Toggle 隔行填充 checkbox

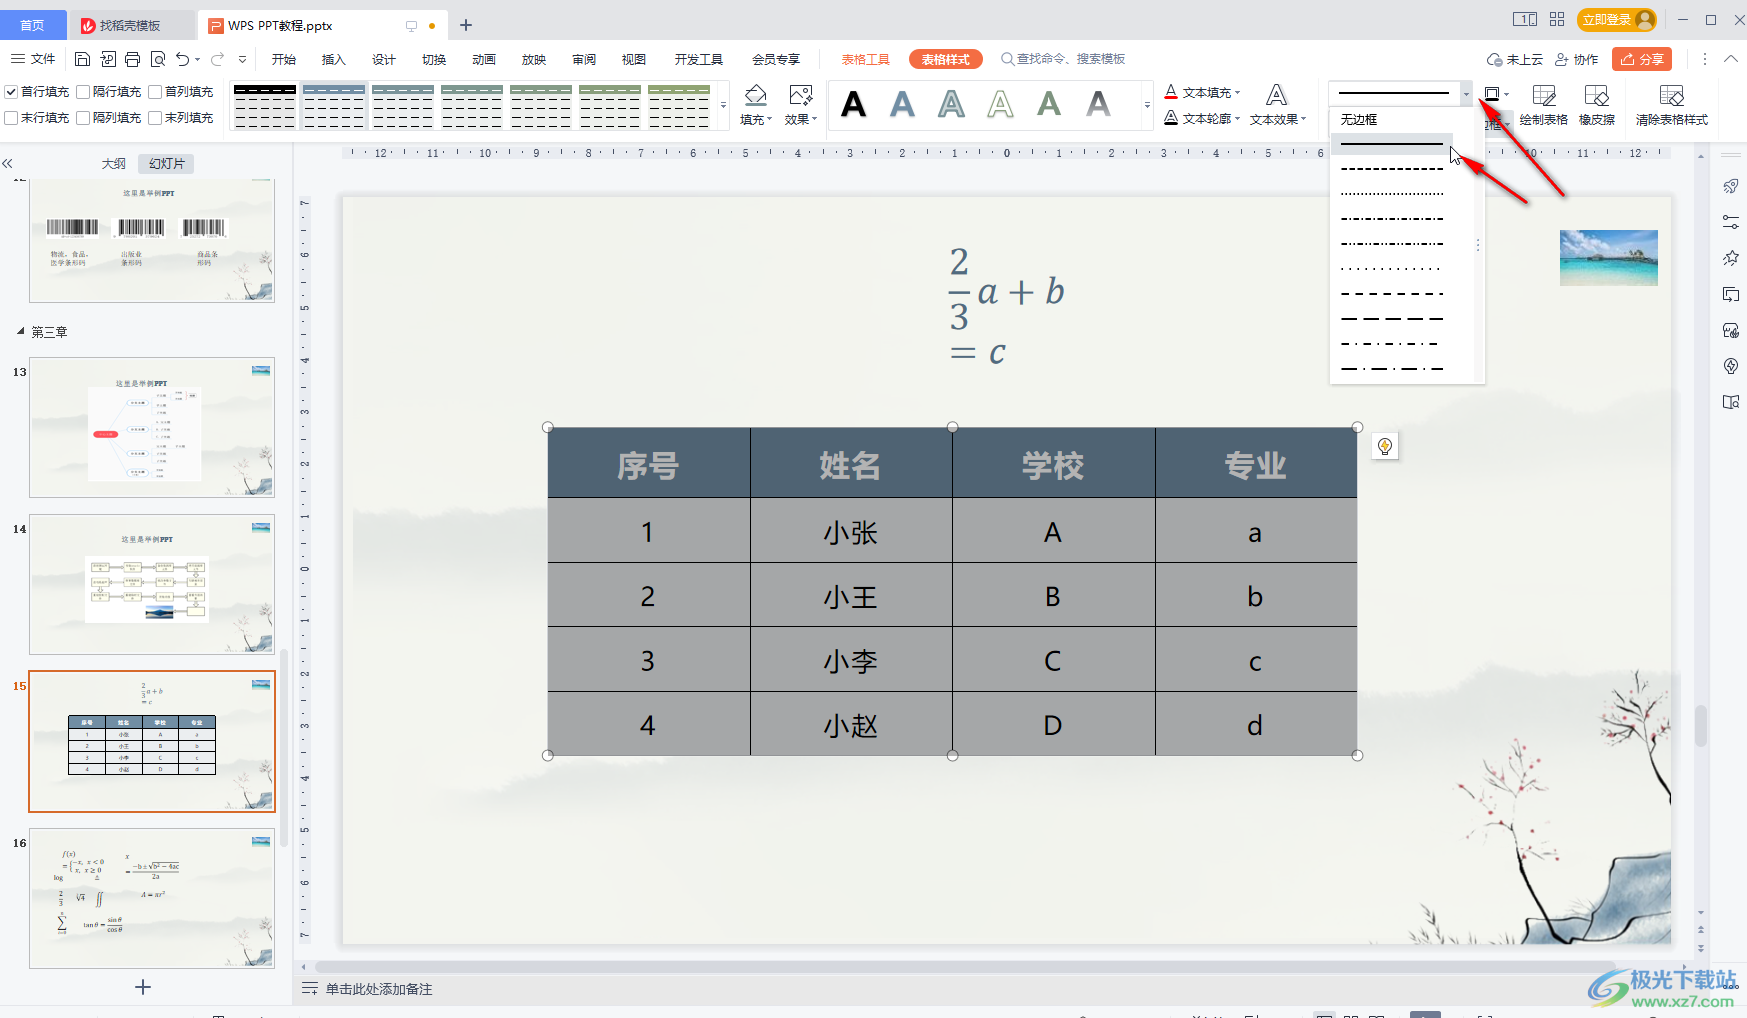pyautogui.click(x=83, y=92)
